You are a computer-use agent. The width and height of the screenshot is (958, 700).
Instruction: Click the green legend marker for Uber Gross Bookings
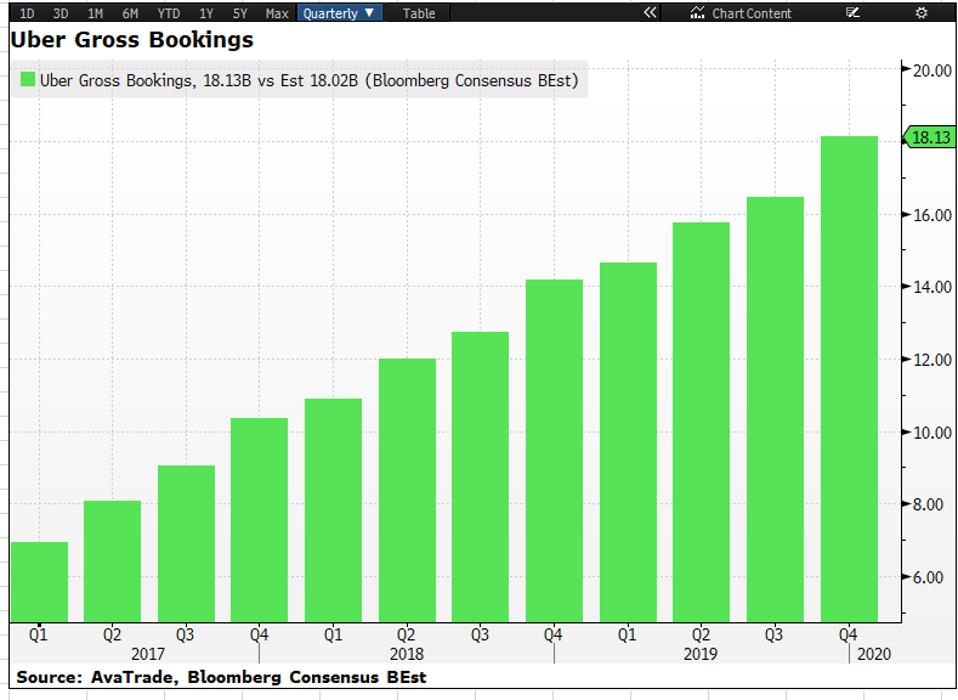click(27, 81)
